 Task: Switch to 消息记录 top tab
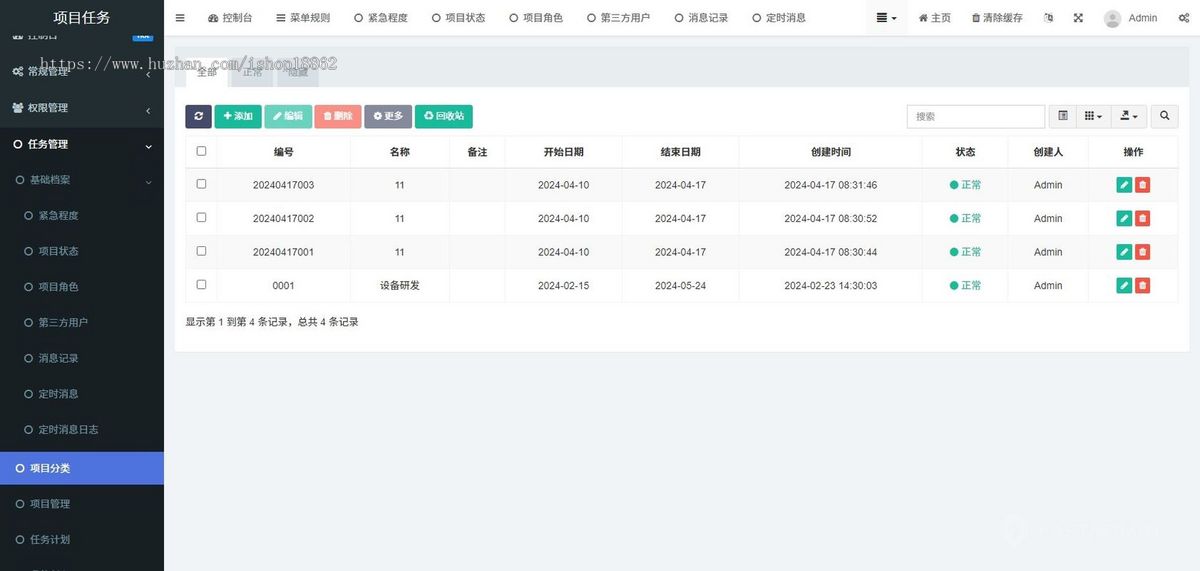[701, 18]
